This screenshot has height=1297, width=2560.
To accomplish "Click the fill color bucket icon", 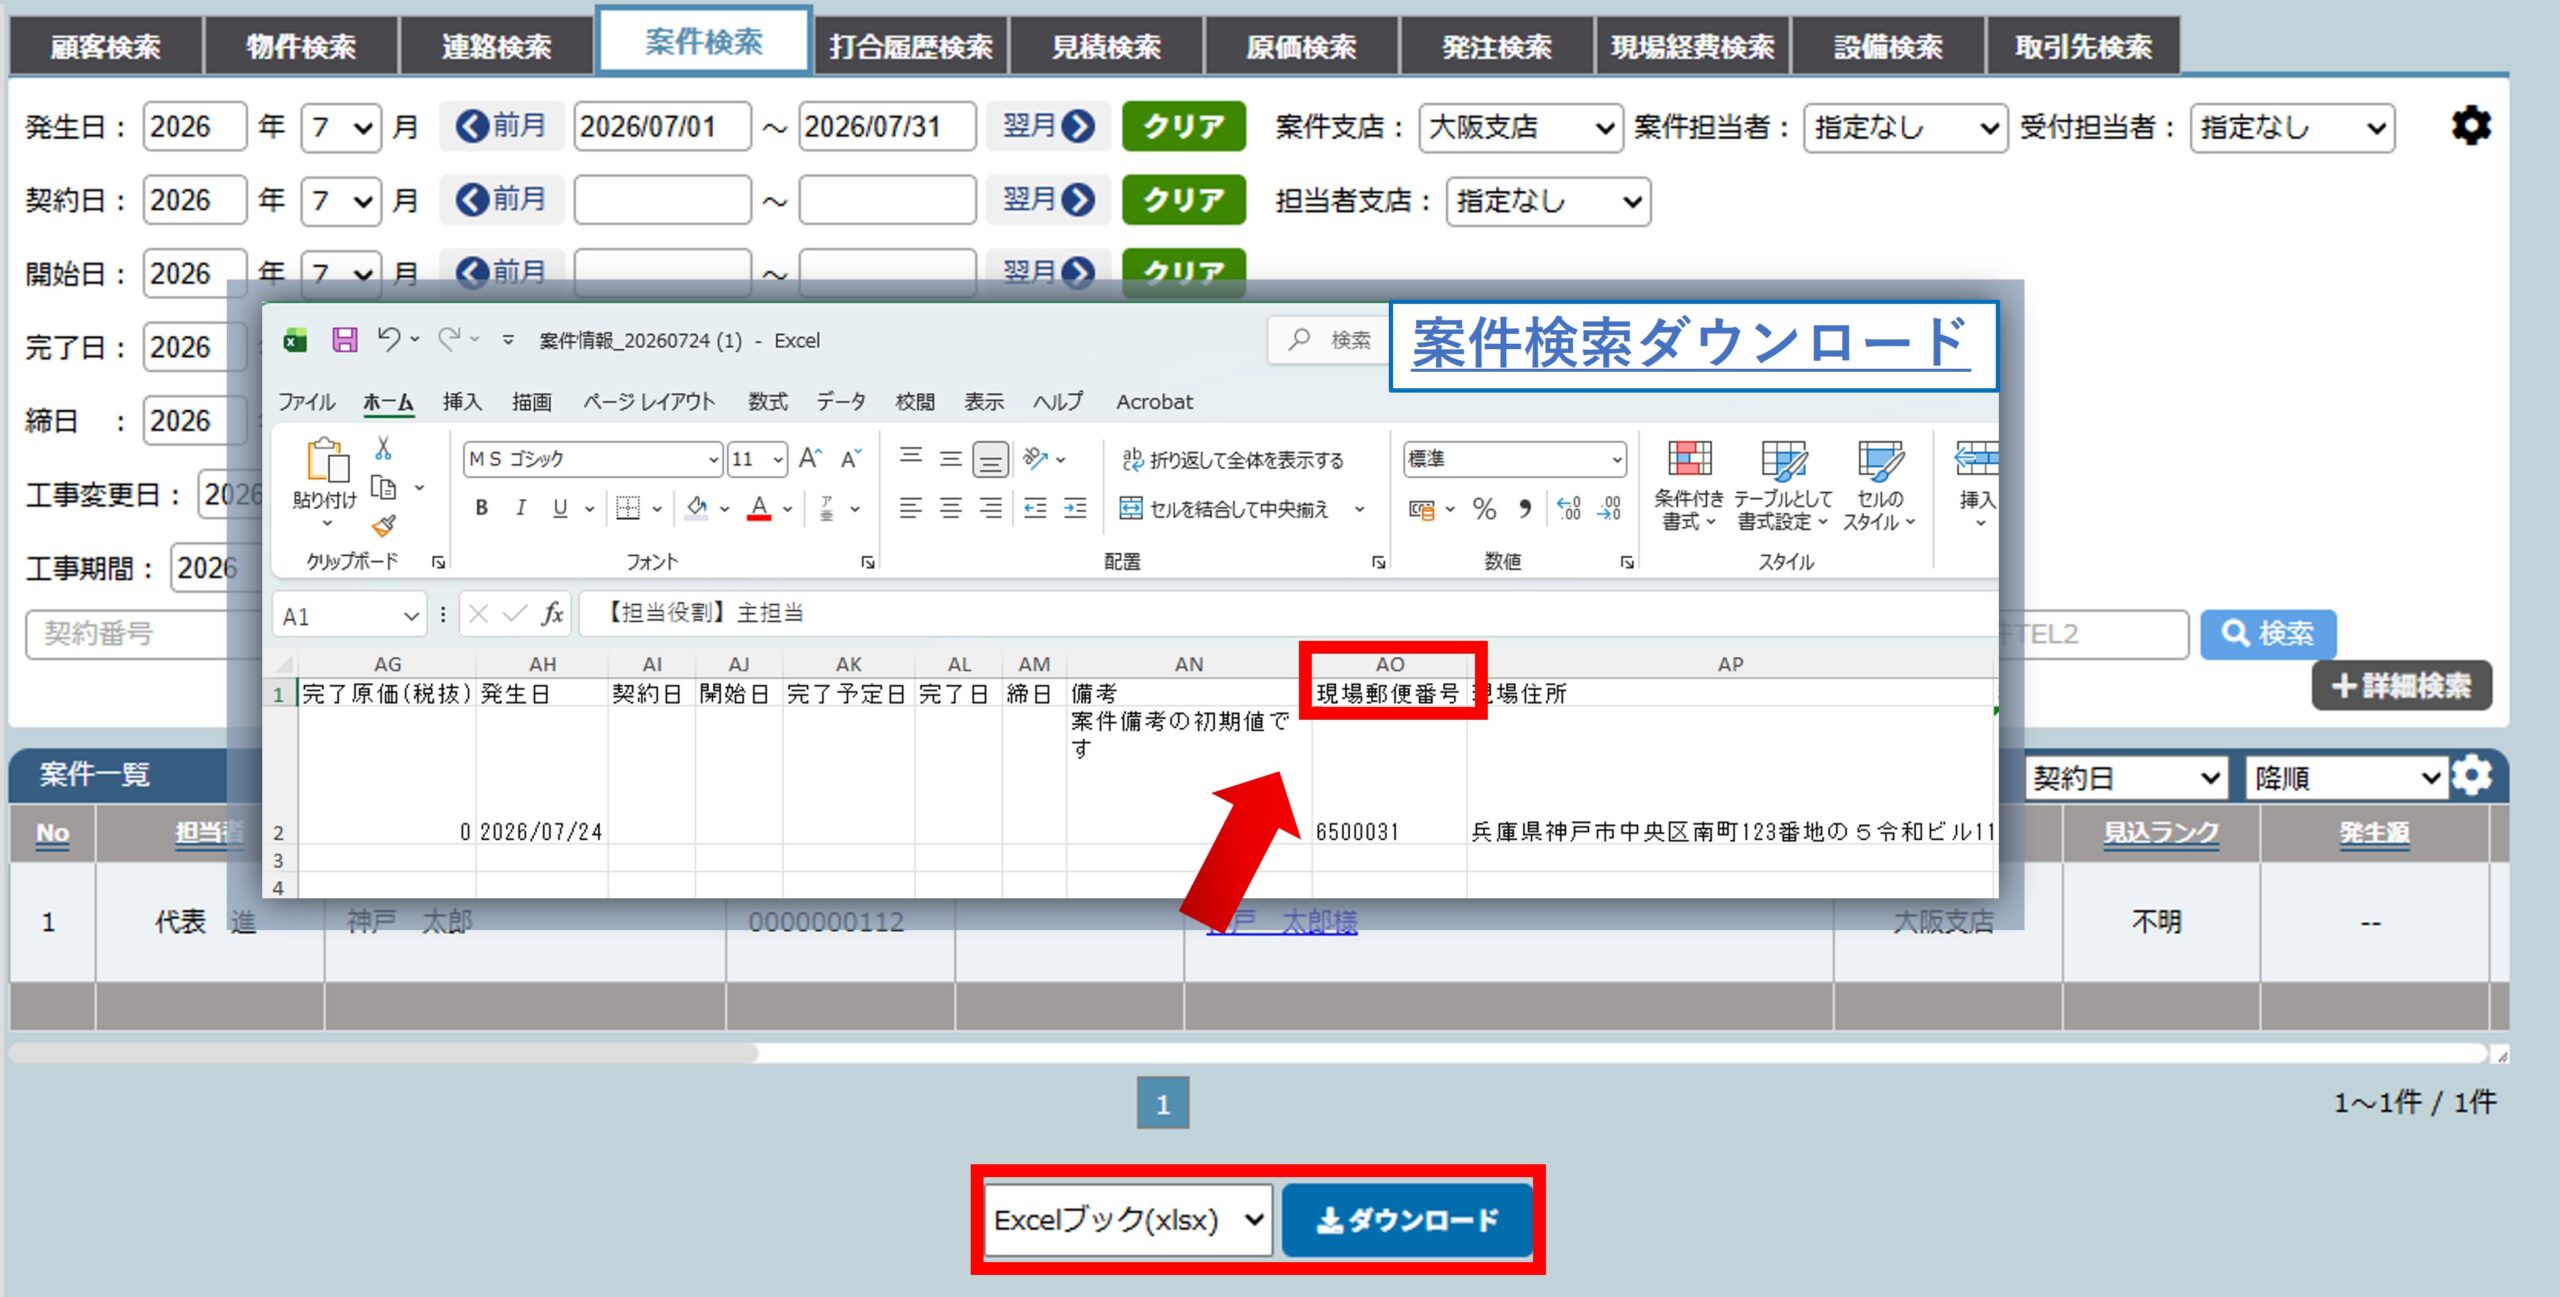I will [x=698, y=508].
